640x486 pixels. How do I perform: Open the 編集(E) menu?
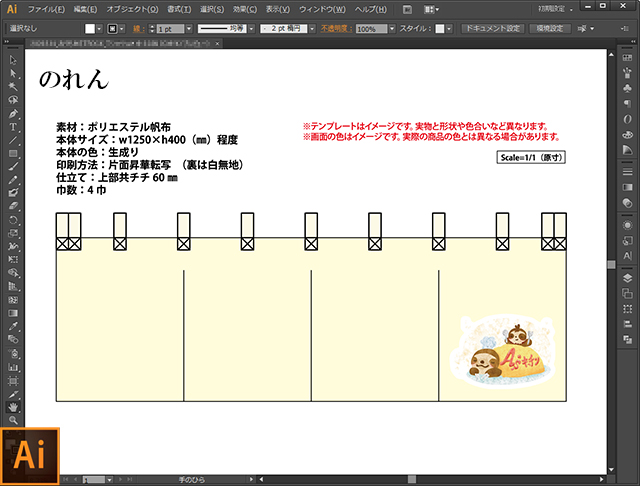point(85,9)
